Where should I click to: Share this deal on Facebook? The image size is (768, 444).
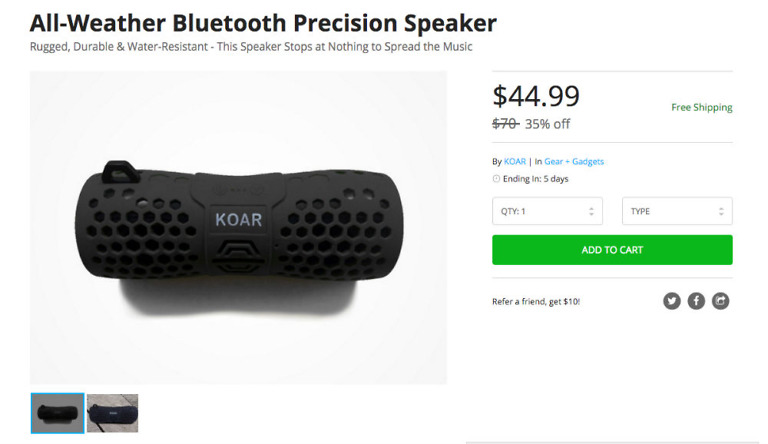click(x=696, y=300)
